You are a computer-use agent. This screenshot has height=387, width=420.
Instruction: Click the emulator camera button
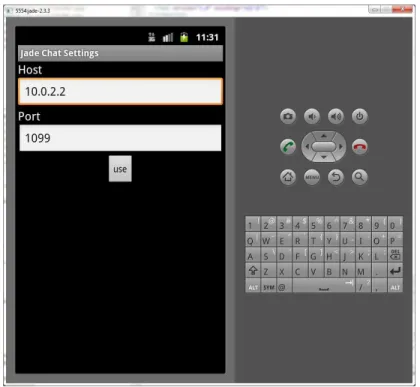pos(288,116)
